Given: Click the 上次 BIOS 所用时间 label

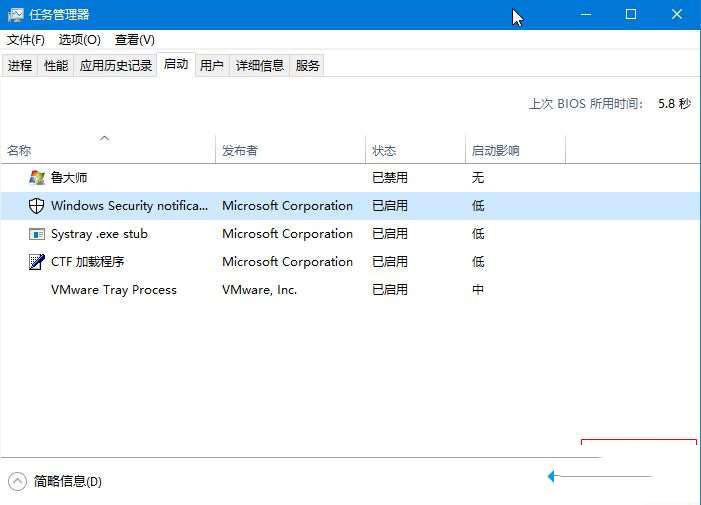Looking at the screenshot, I should 586,104.
